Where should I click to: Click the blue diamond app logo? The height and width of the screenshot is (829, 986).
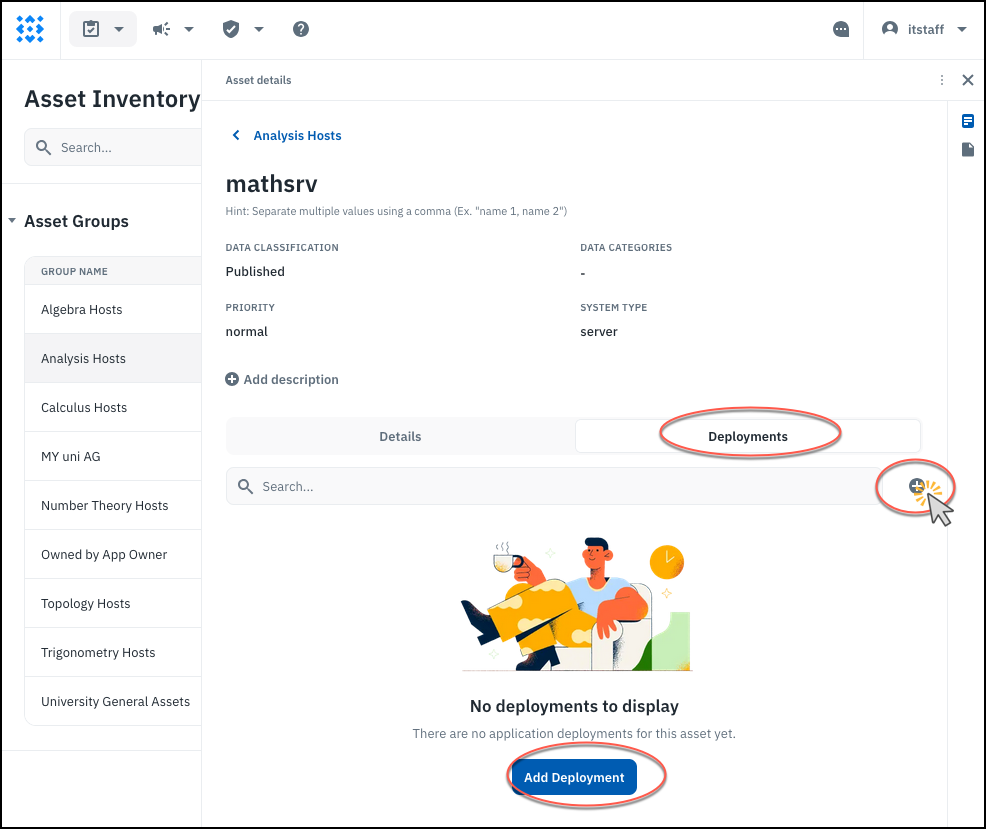pos(30,29)
